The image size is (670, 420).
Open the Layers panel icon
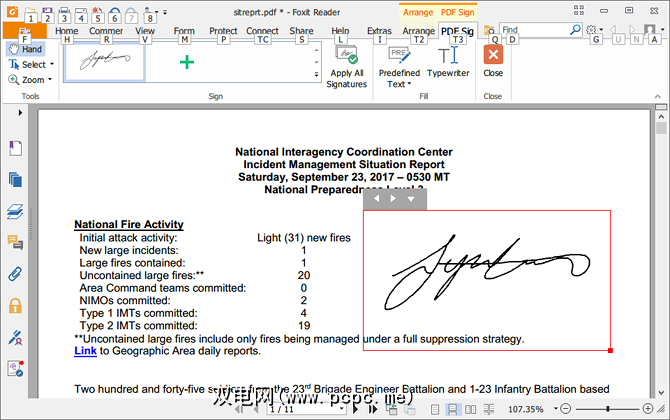(x=15, y=211)
